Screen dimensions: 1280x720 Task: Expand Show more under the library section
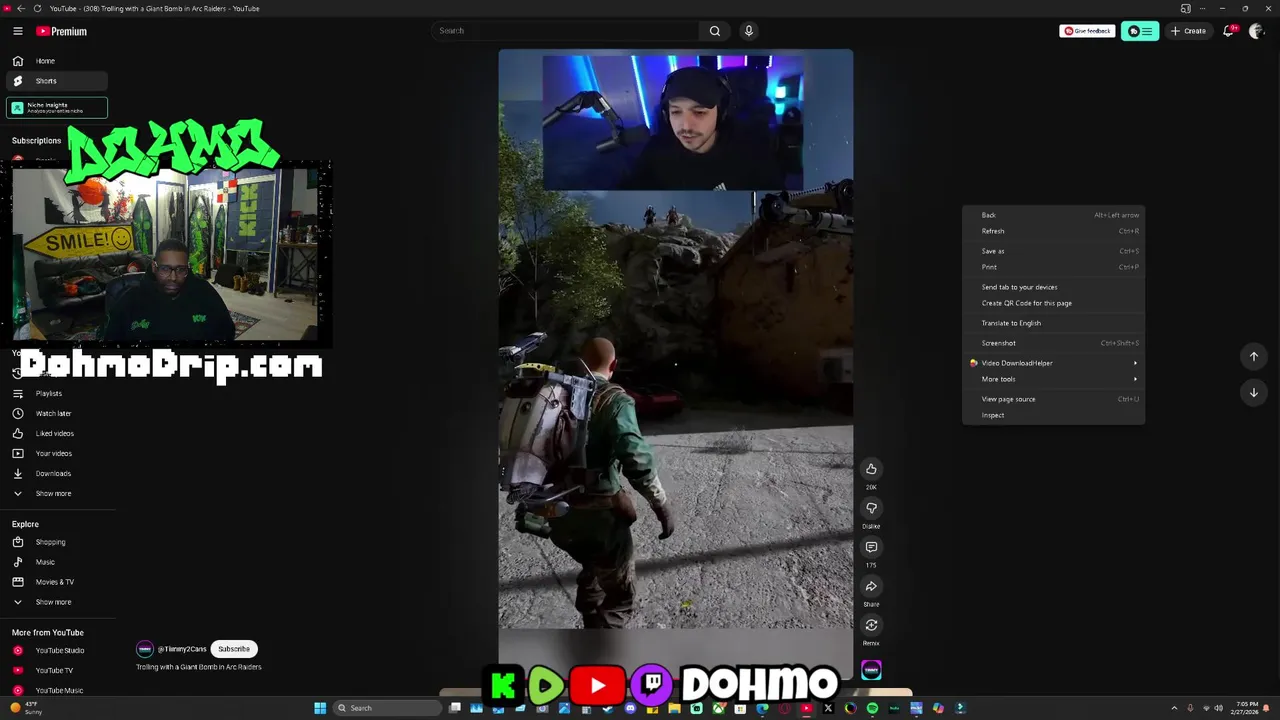tap(56, 493)
